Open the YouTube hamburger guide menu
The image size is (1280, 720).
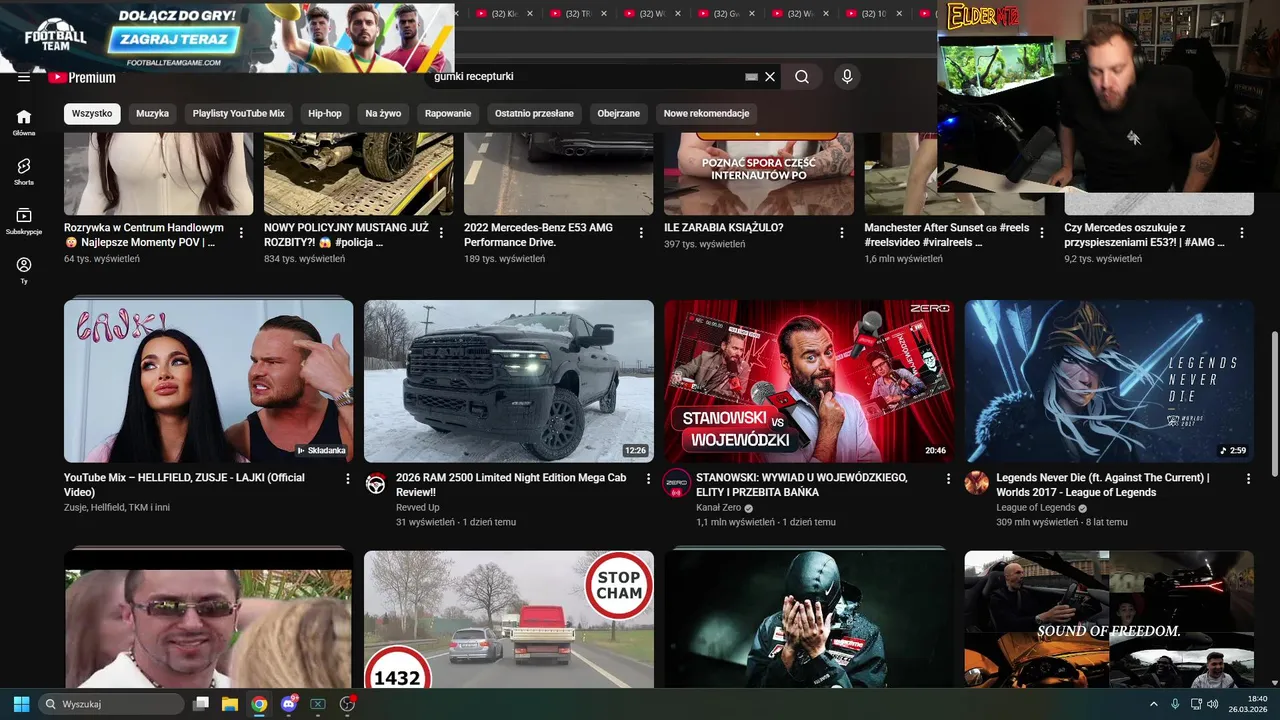[24, 77]
